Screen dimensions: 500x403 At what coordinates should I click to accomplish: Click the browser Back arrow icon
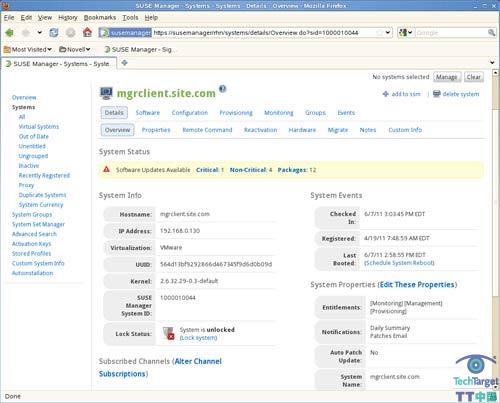coord(10,33)
